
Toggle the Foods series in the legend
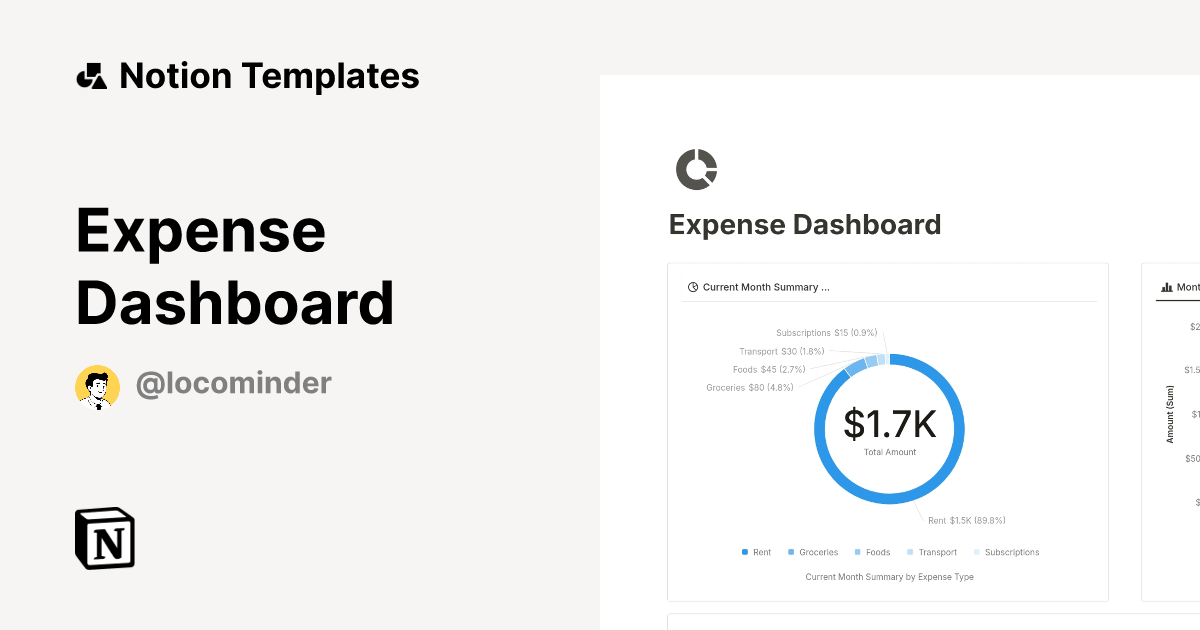[873, 552]
